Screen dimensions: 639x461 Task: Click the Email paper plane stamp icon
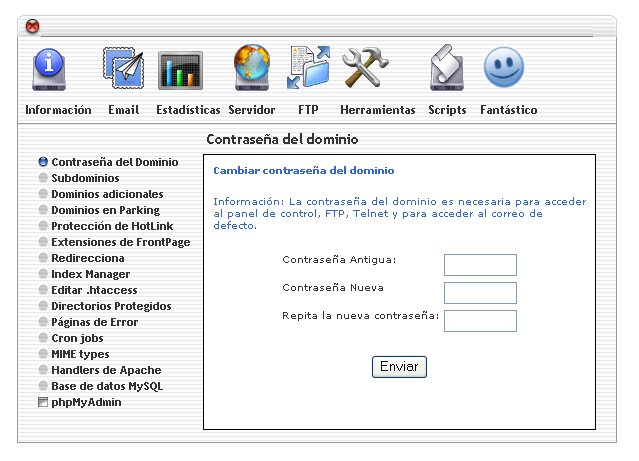point(123,68)
